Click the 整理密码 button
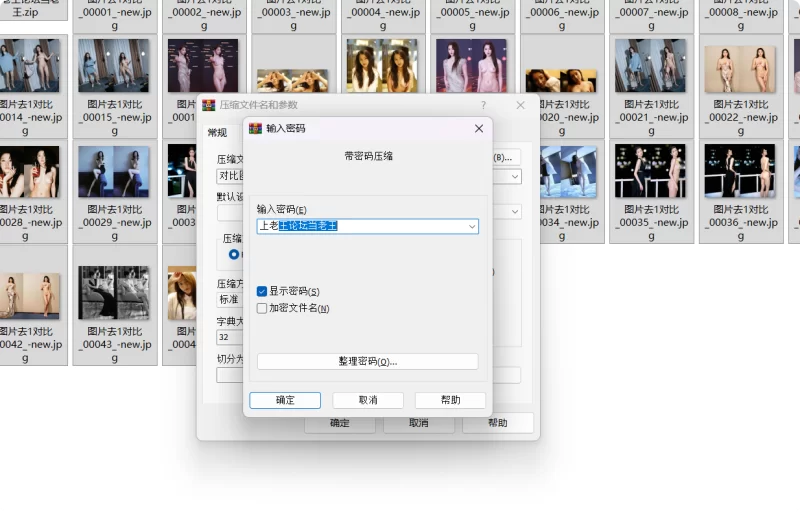Screen dimensions: 800x512 tap(367, 361)
